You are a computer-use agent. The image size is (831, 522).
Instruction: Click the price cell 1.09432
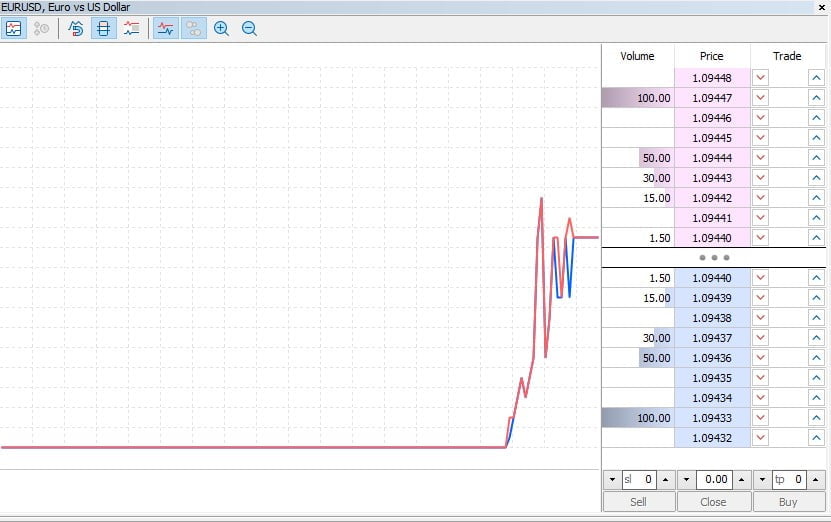pyautogui.click(x=712, y=438)
